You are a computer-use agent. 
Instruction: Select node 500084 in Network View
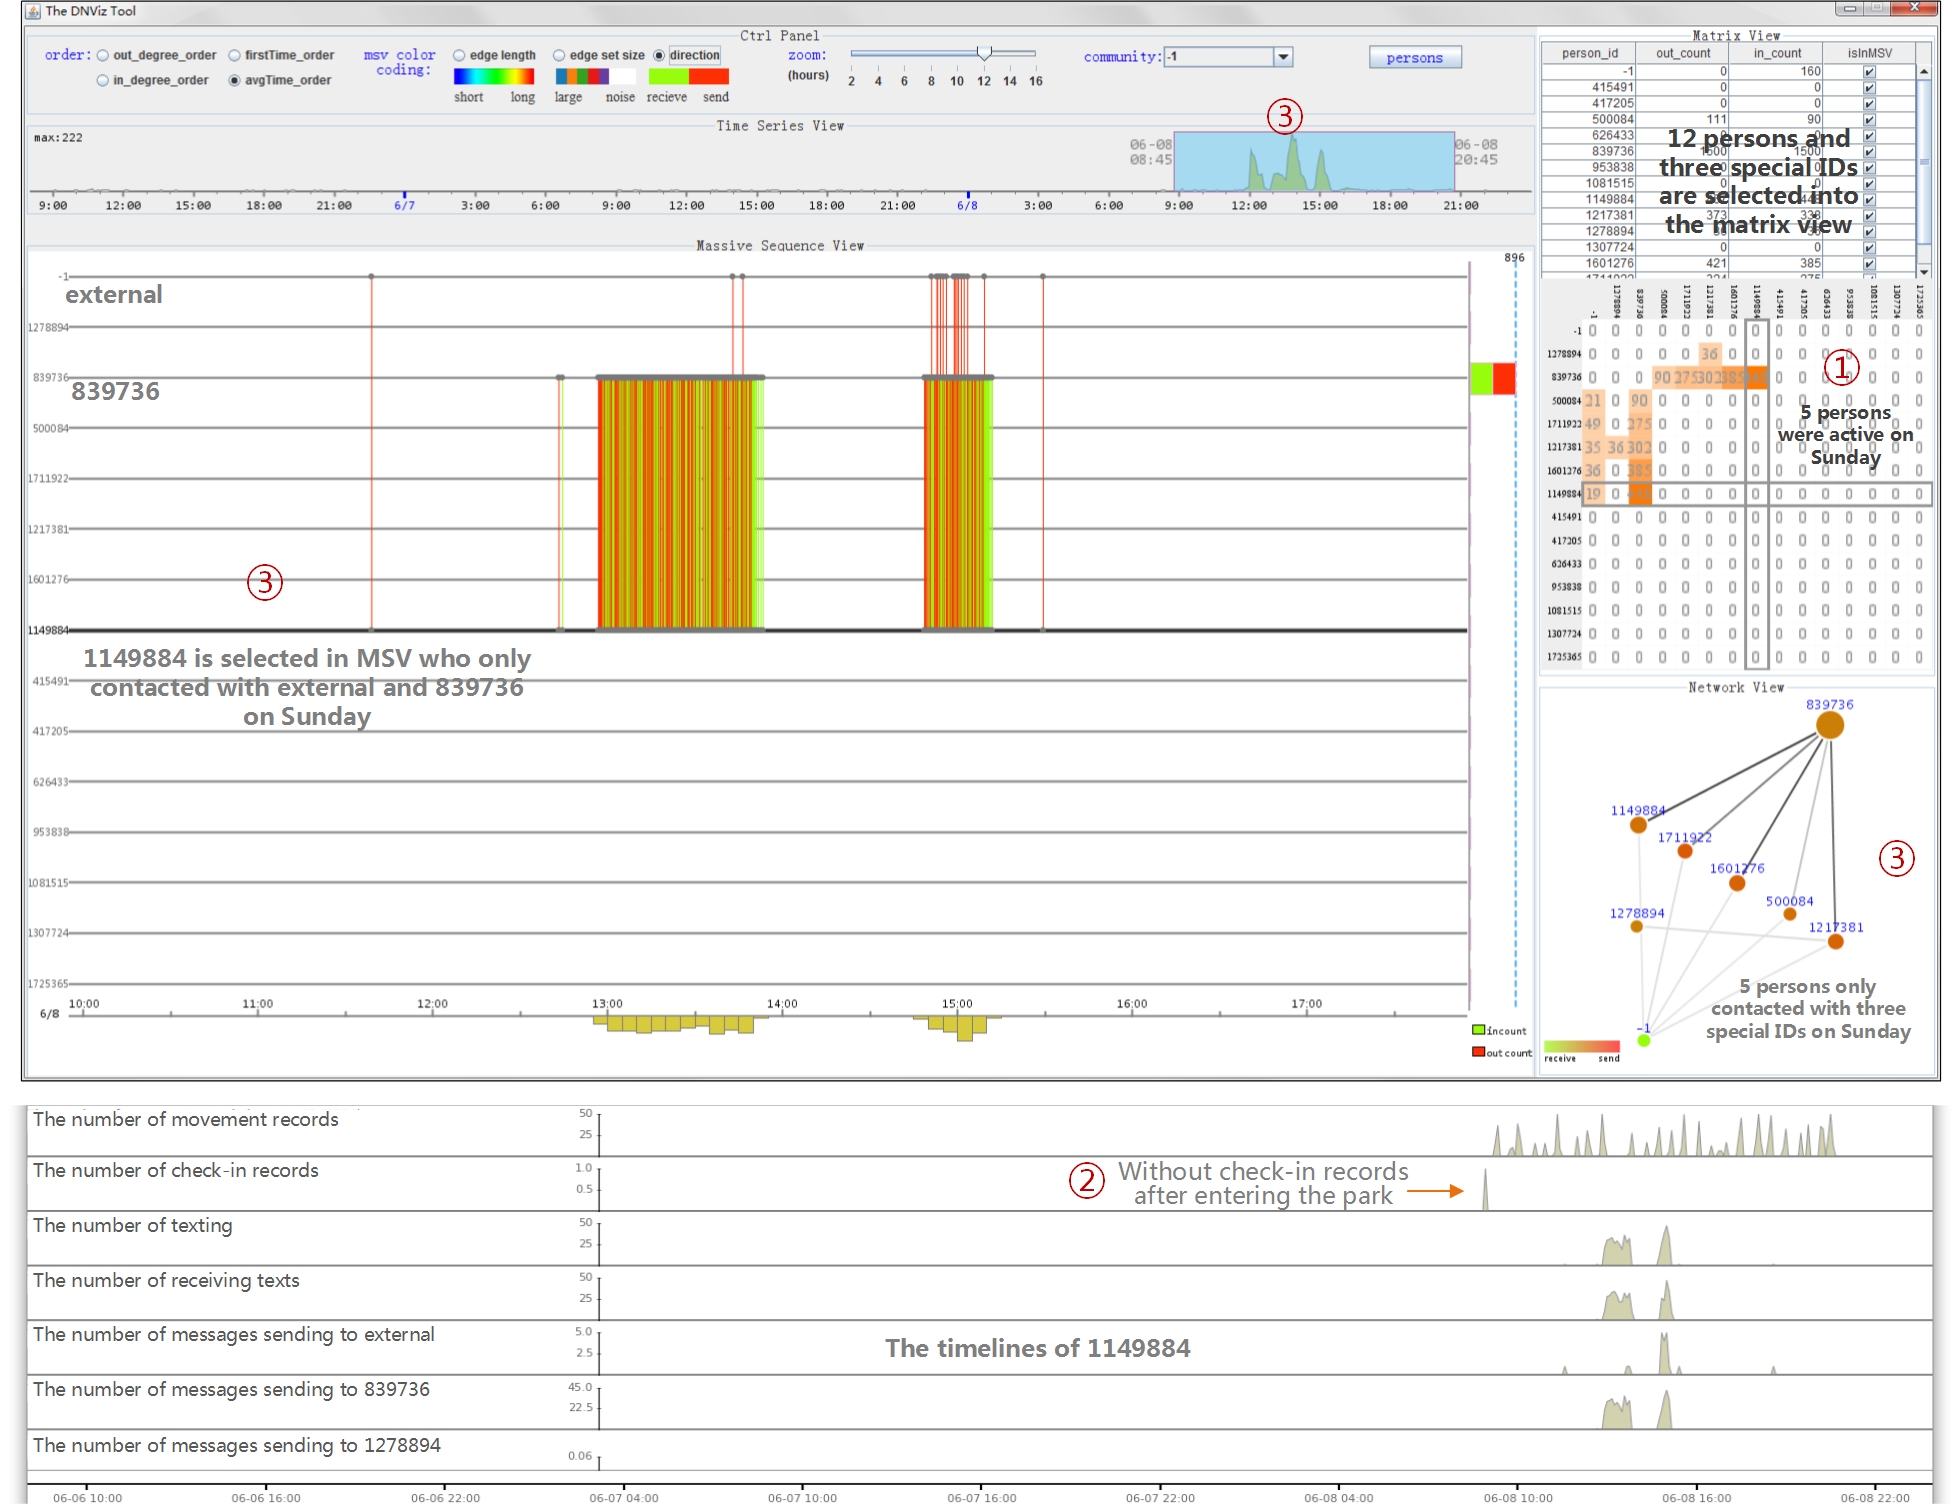coord(1790,914)
